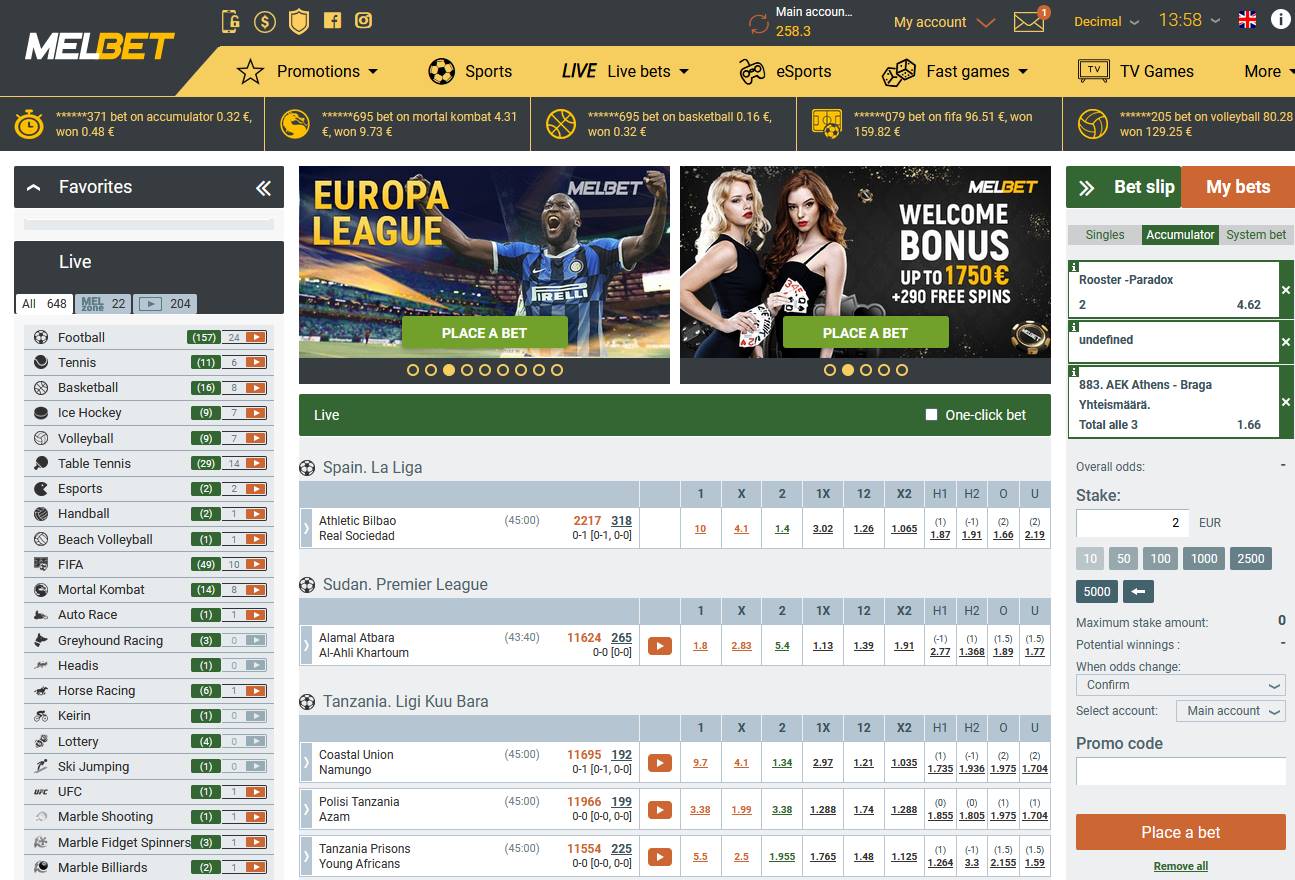Viewport: 1295px width, 880px height.
Task: Click Place a bet button in bet slip
Action: click(x=1180, y=832)
